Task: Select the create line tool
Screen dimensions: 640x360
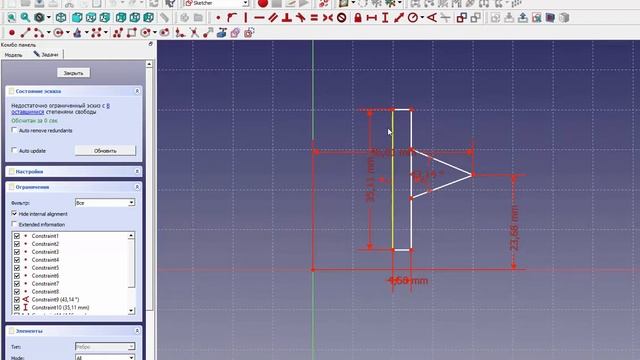Action: [x=25, y=33]
